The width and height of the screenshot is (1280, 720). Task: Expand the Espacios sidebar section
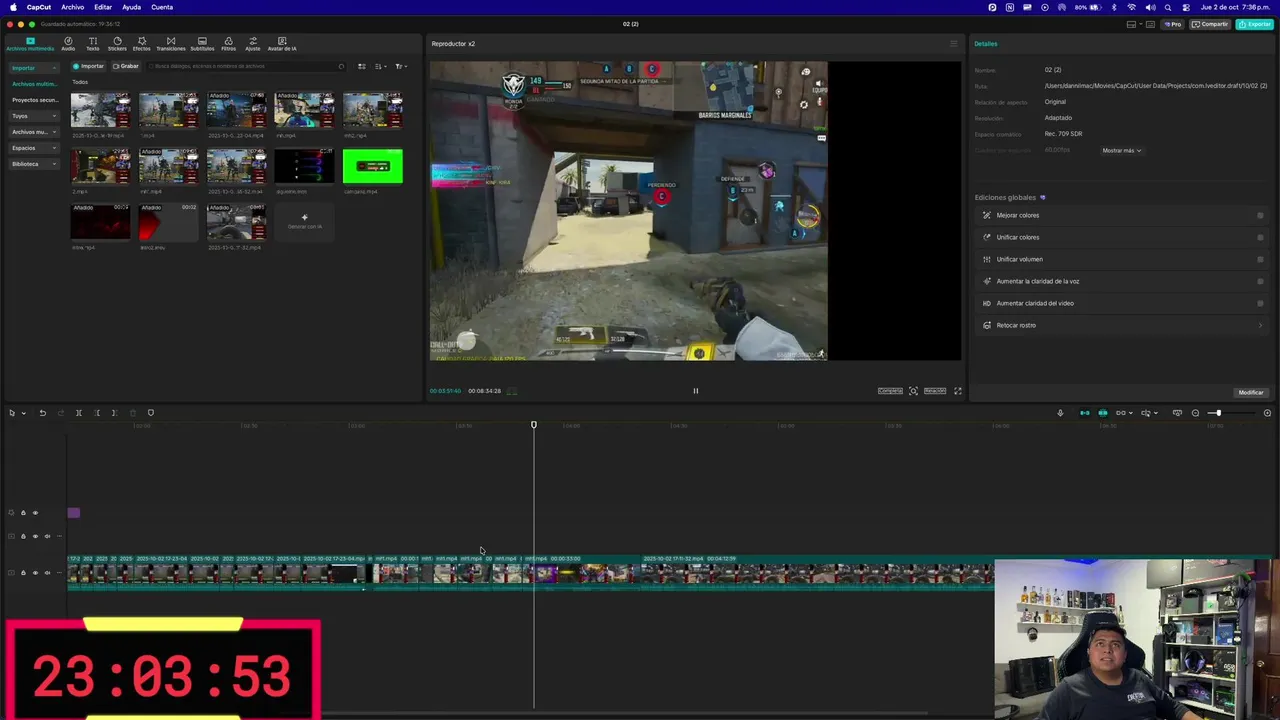35,148
